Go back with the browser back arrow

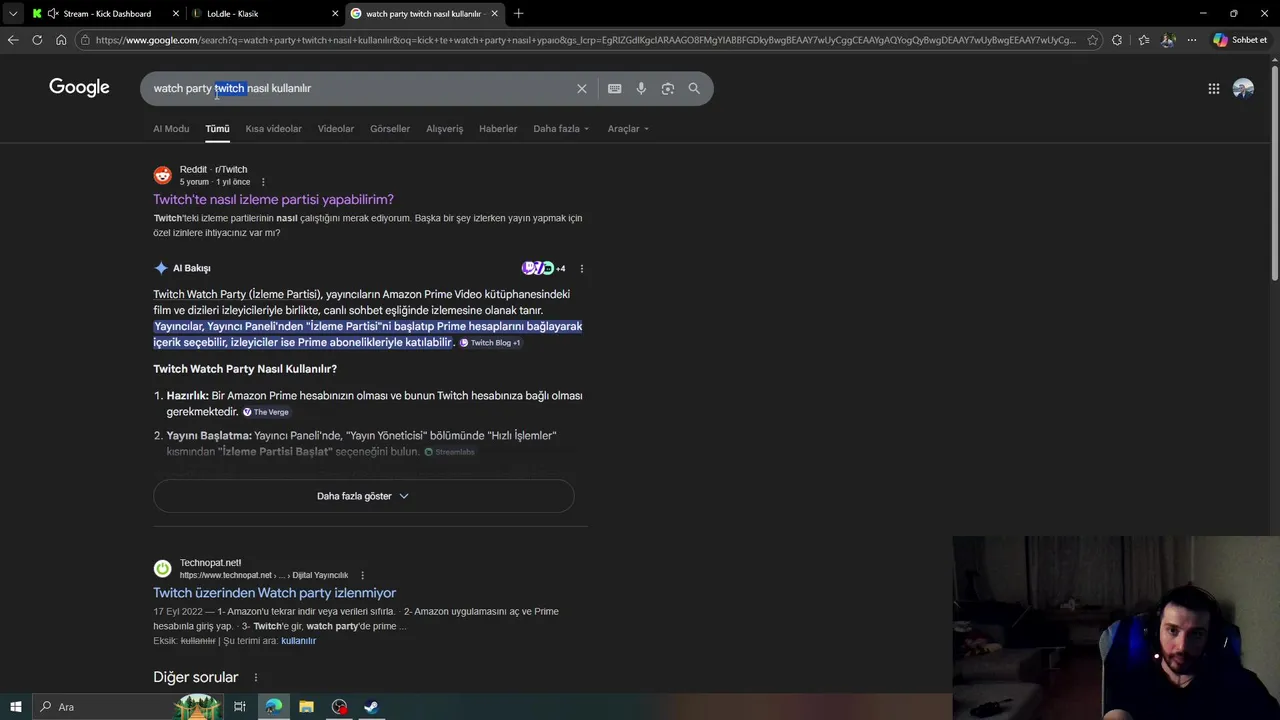point(12,40)
